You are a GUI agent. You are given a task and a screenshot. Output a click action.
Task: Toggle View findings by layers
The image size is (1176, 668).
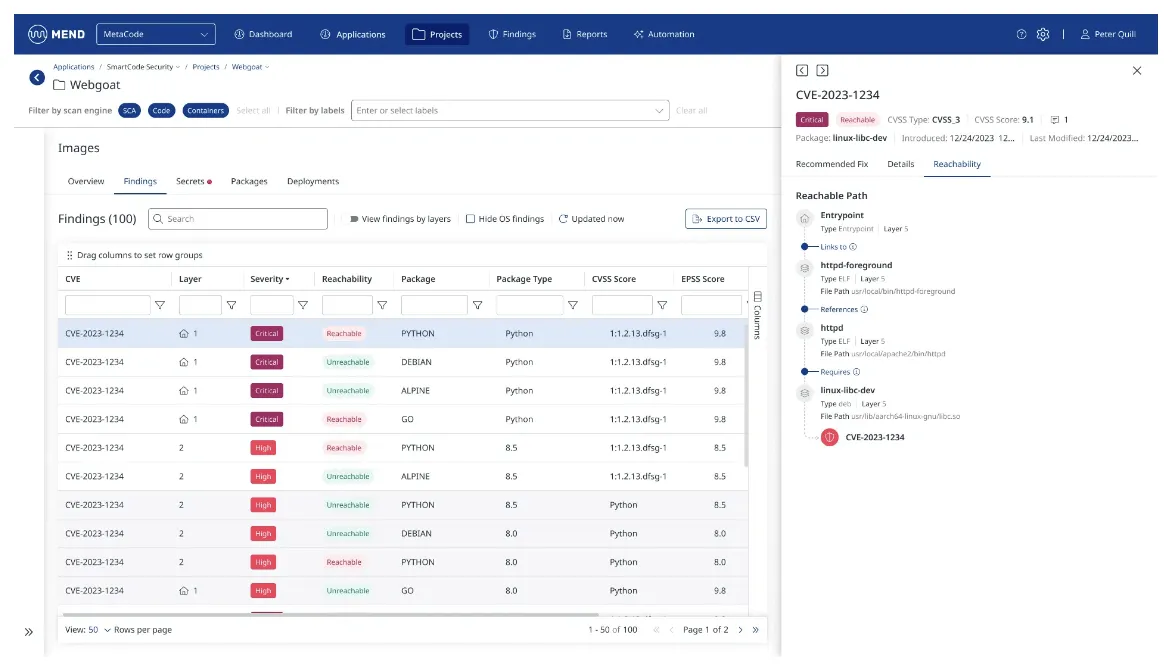pyautogui.click(x=400, y=219)
